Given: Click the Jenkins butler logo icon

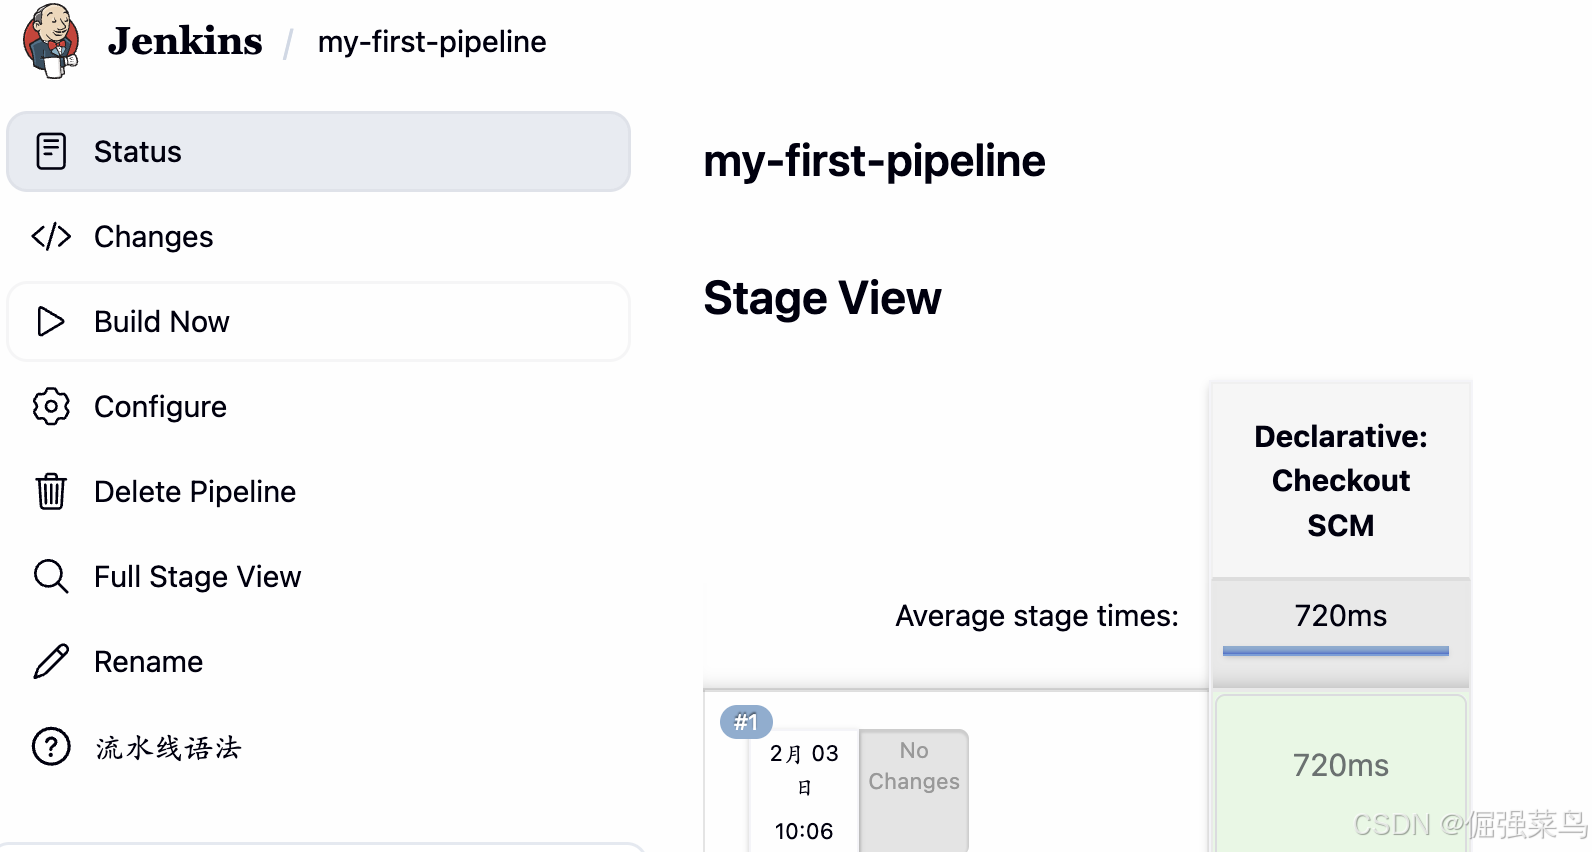Looking at the screenshot, I should (x=51, y=41).
